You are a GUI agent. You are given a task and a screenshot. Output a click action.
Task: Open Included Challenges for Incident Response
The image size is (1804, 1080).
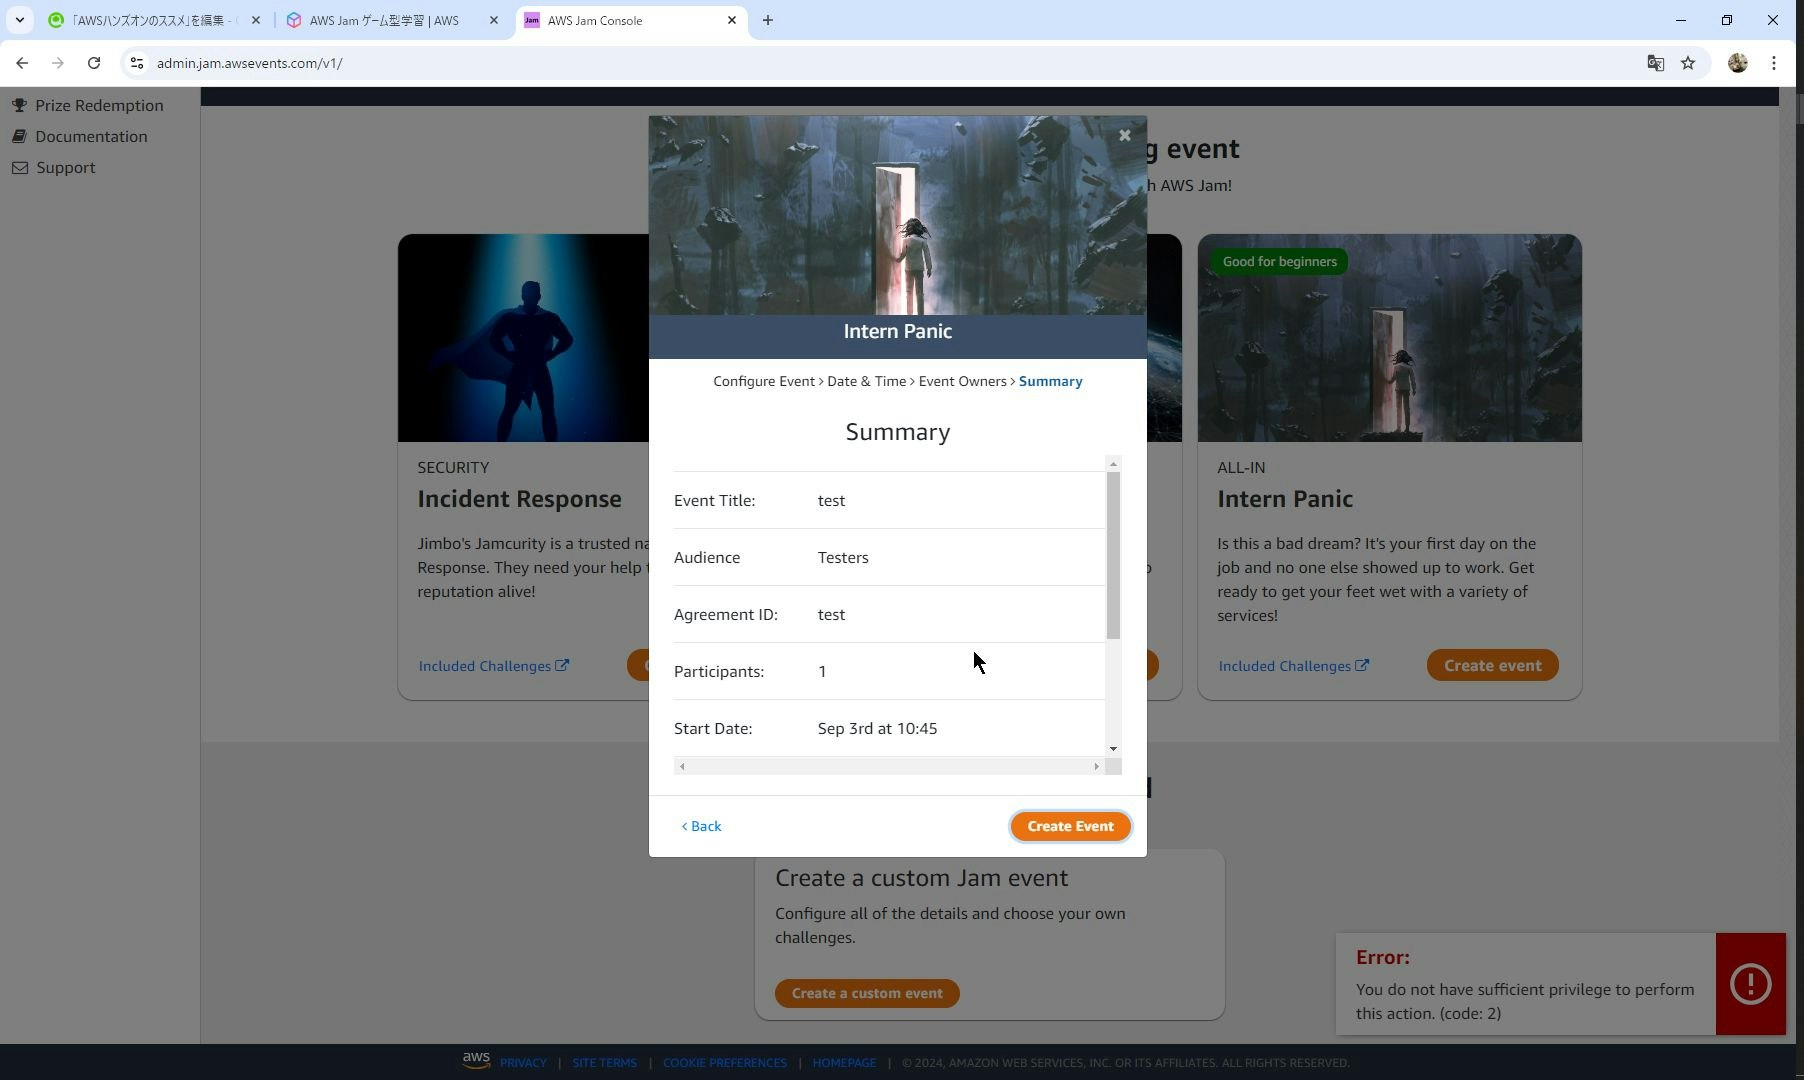click(x=494, y=666)
